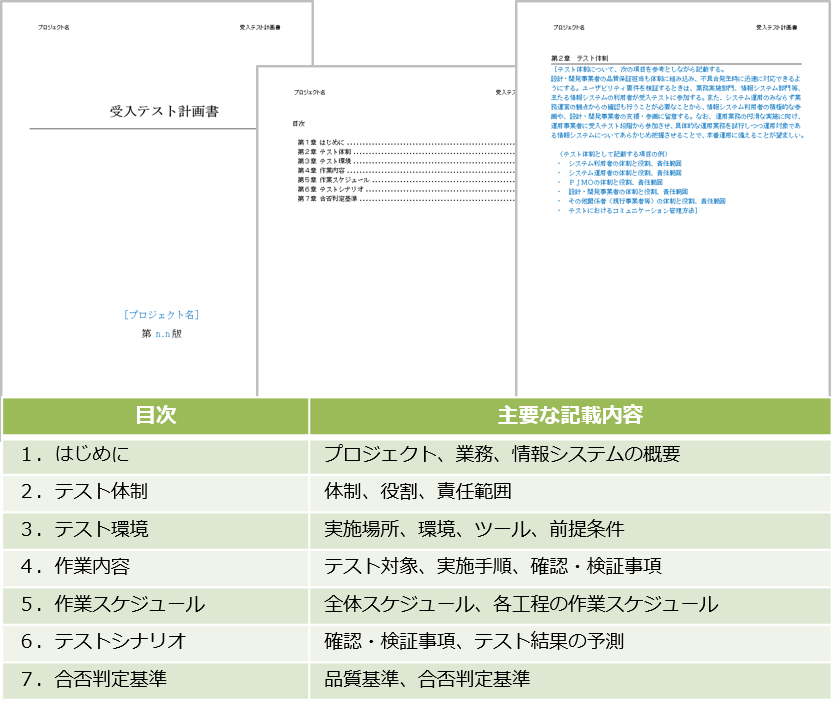The width and height of the screenshot is (836, 705).
Task: Select the table row '4．作業内容'
Action: tap(416, 567)
